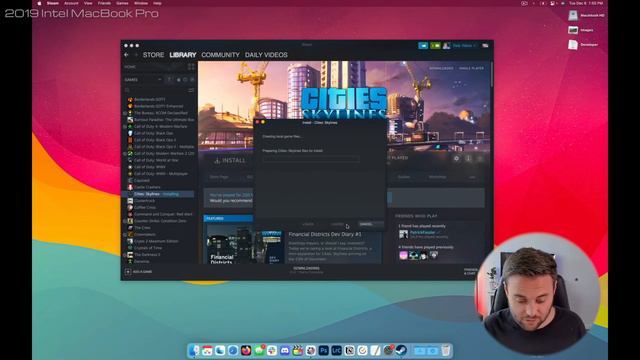Click the blue announcements icon in Steam header

pyautogui.click(x=423, y=46)
